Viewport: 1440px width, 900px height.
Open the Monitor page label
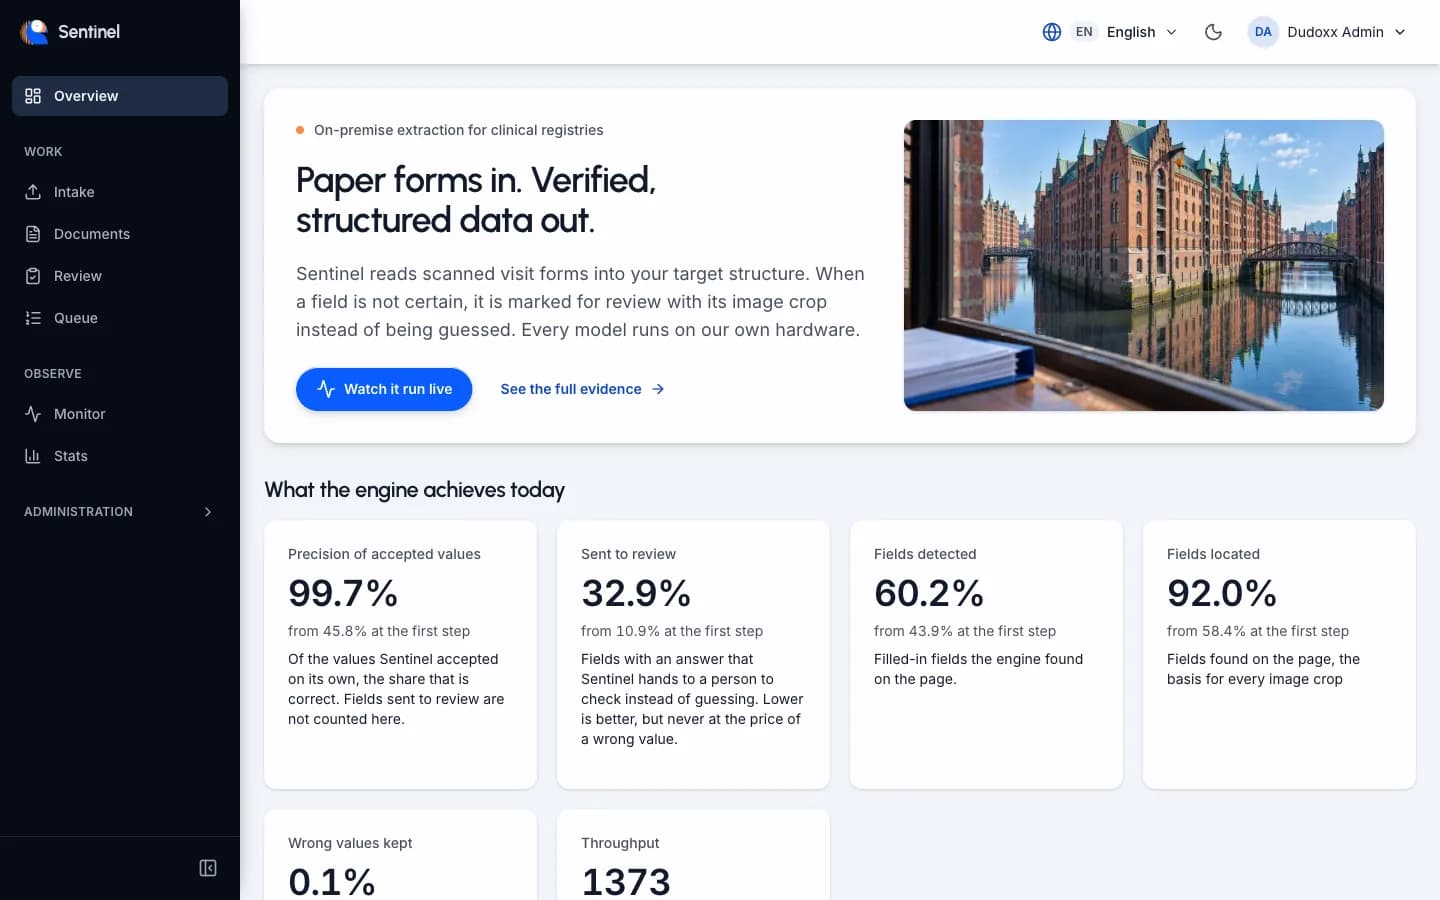(x=80, y=414)
